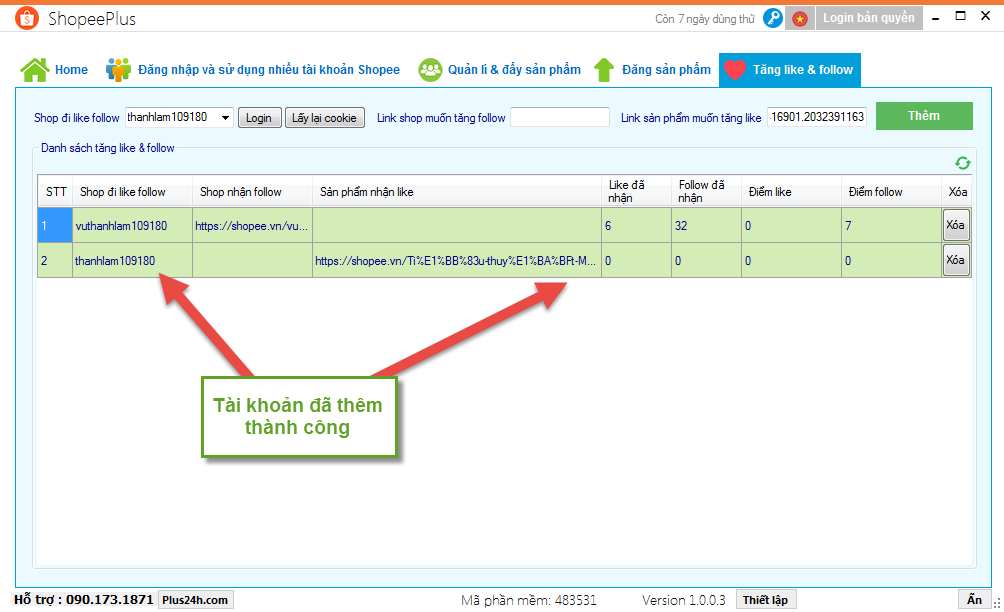Click the Điểm follow column header
Screen dimensions: 1004x612
click(891, 191)
